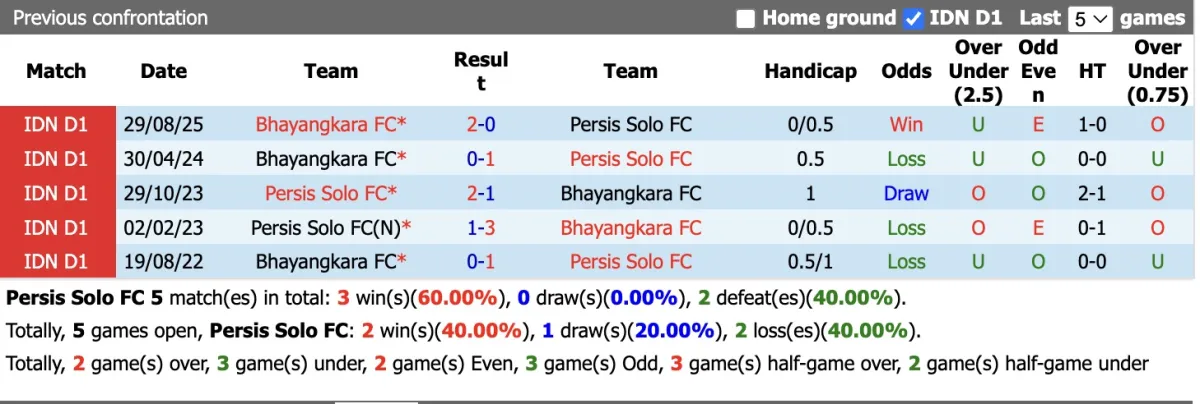Click the Draw odds result on 29/10/23
Viewport: 1200px width, 404px height.
tap(906, 194)
